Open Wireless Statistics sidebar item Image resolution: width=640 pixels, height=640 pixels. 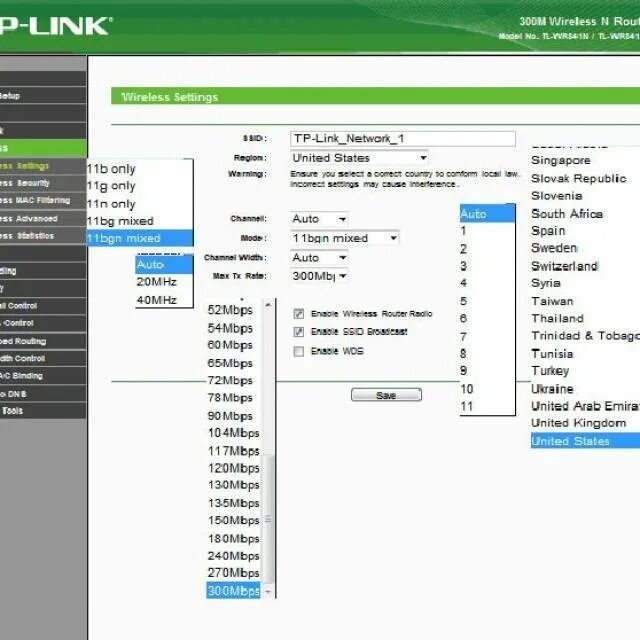point(43,236)
